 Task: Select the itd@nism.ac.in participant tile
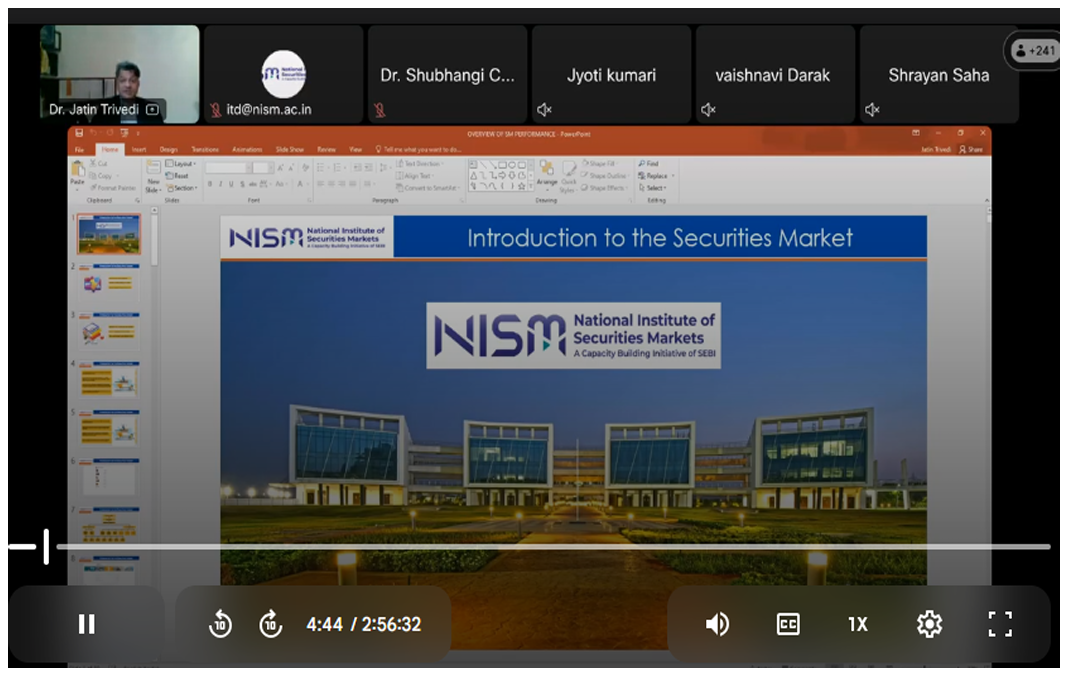coord(283,74)
